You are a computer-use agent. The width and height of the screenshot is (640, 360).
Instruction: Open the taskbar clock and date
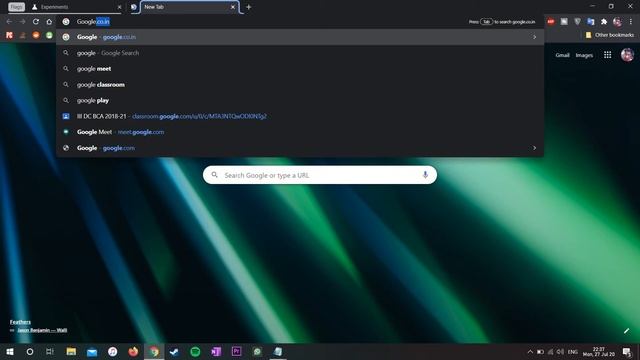(x=599, y=352)
